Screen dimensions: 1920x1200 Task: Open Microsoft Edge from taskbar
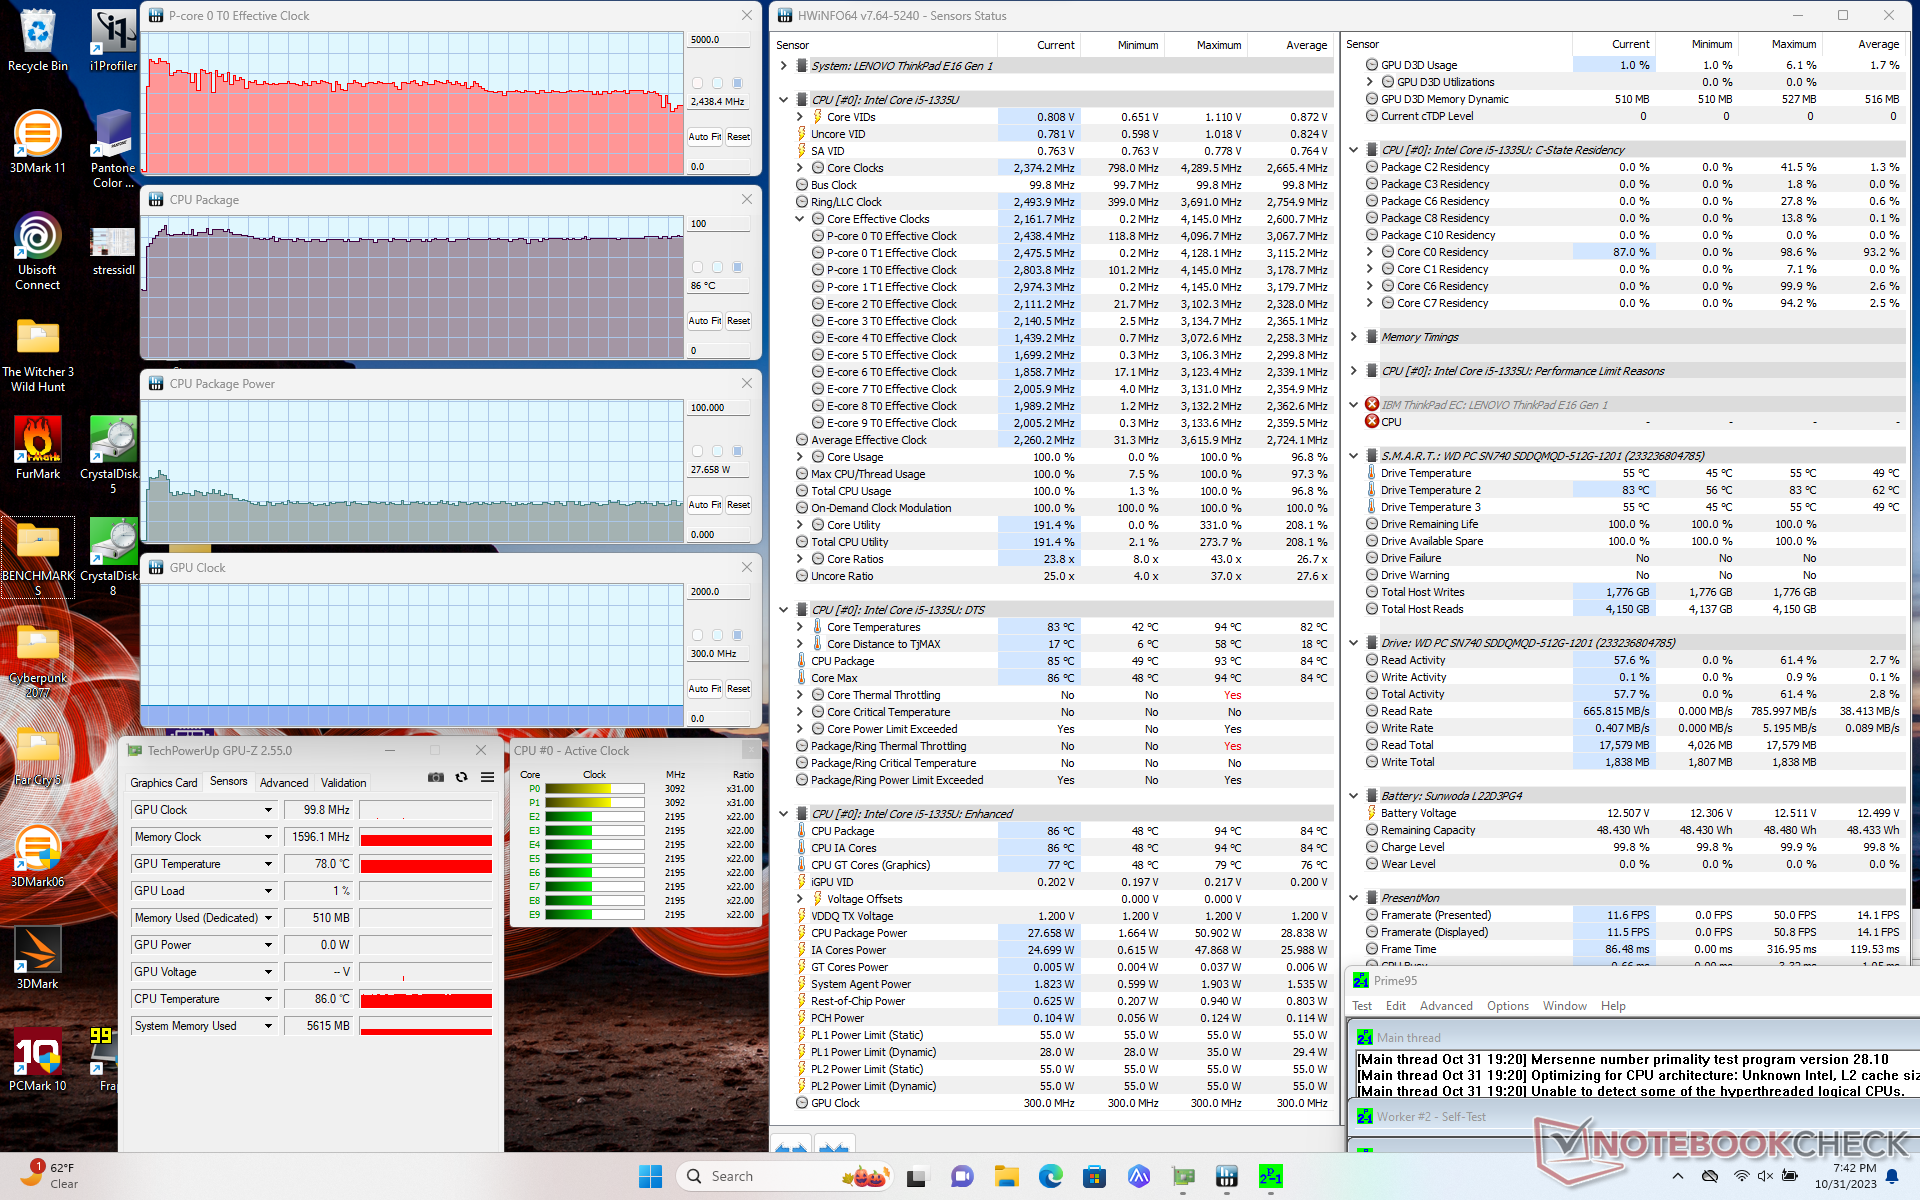[1050, 1176]
